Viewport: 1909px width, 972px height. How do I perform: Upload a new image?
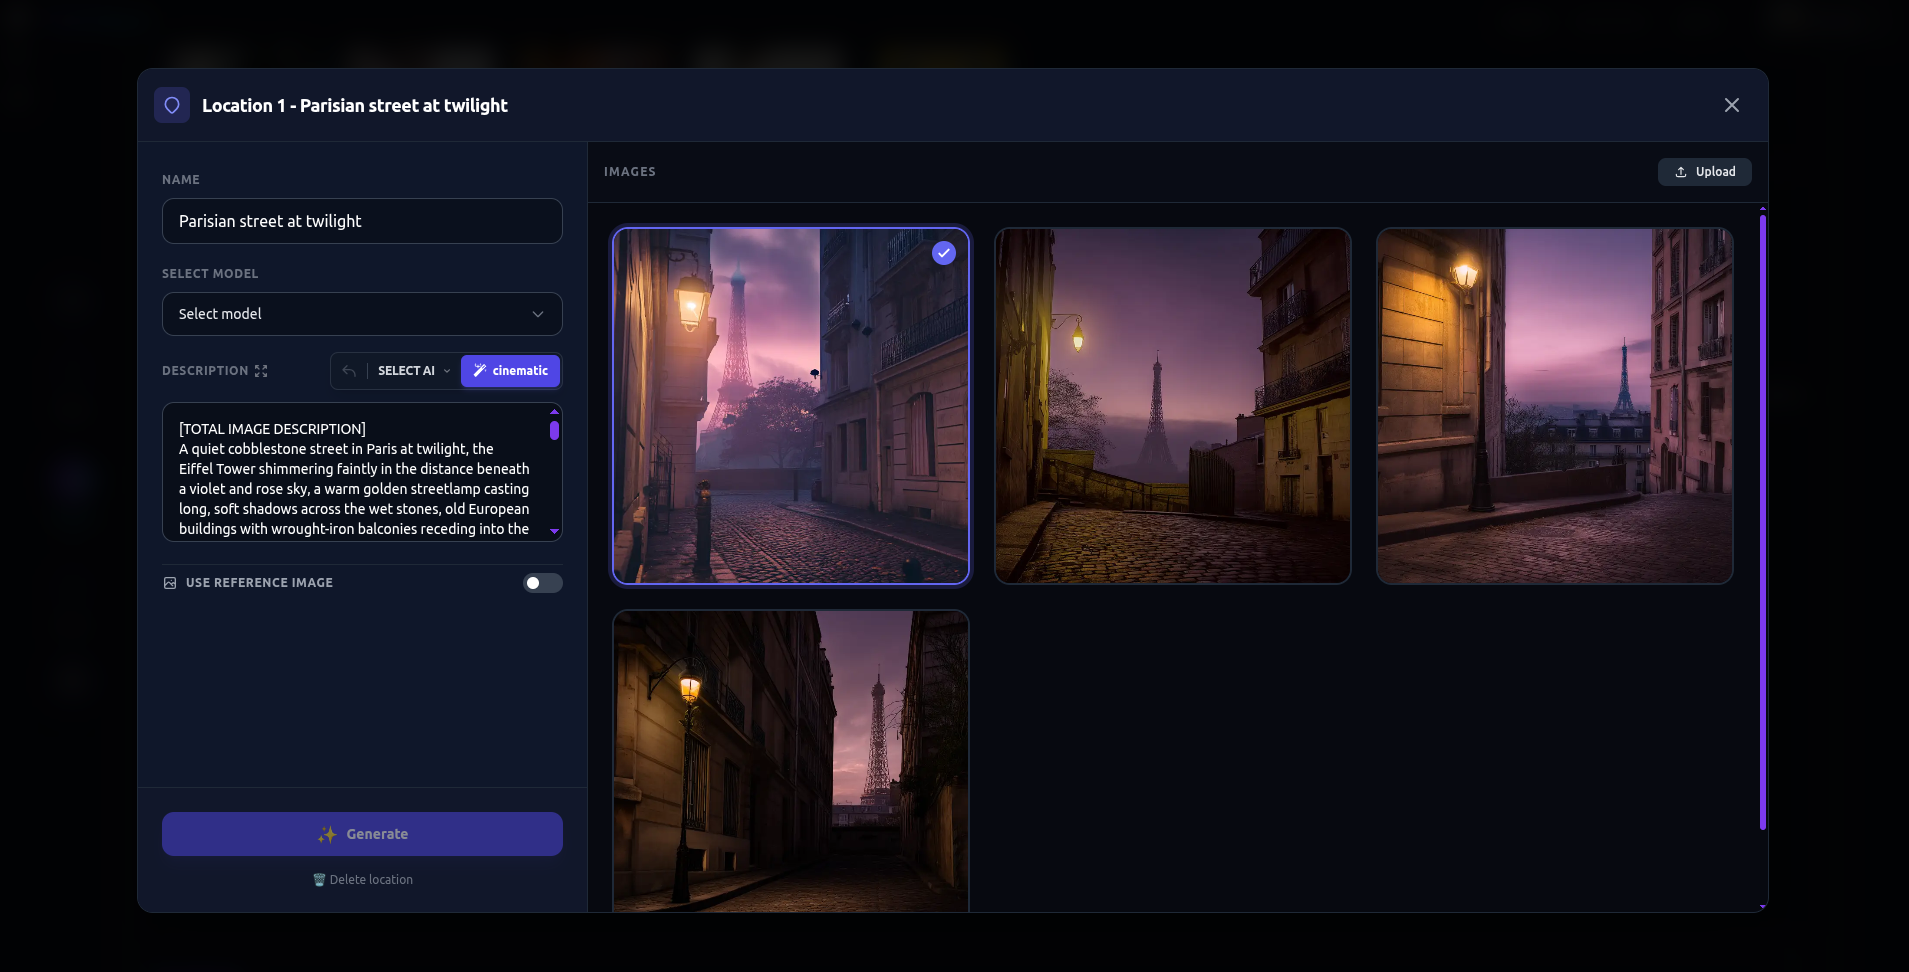(1704, 172)
